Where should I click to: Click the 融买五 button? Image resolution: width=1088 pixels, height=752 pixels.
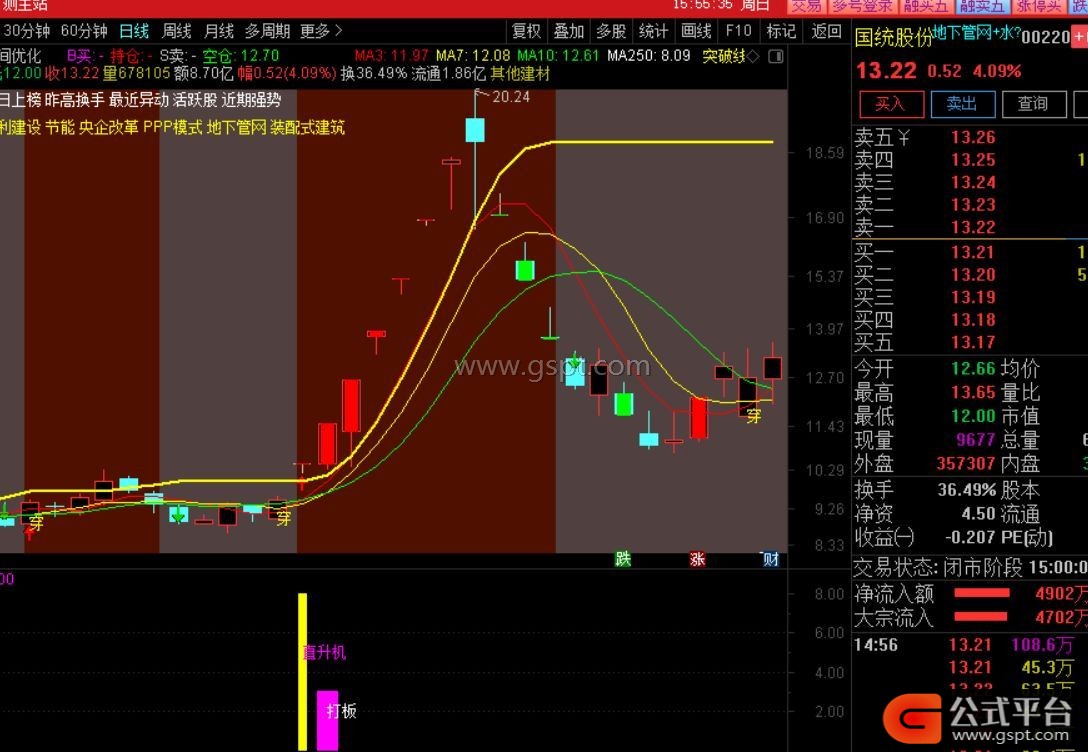(926, 6)
